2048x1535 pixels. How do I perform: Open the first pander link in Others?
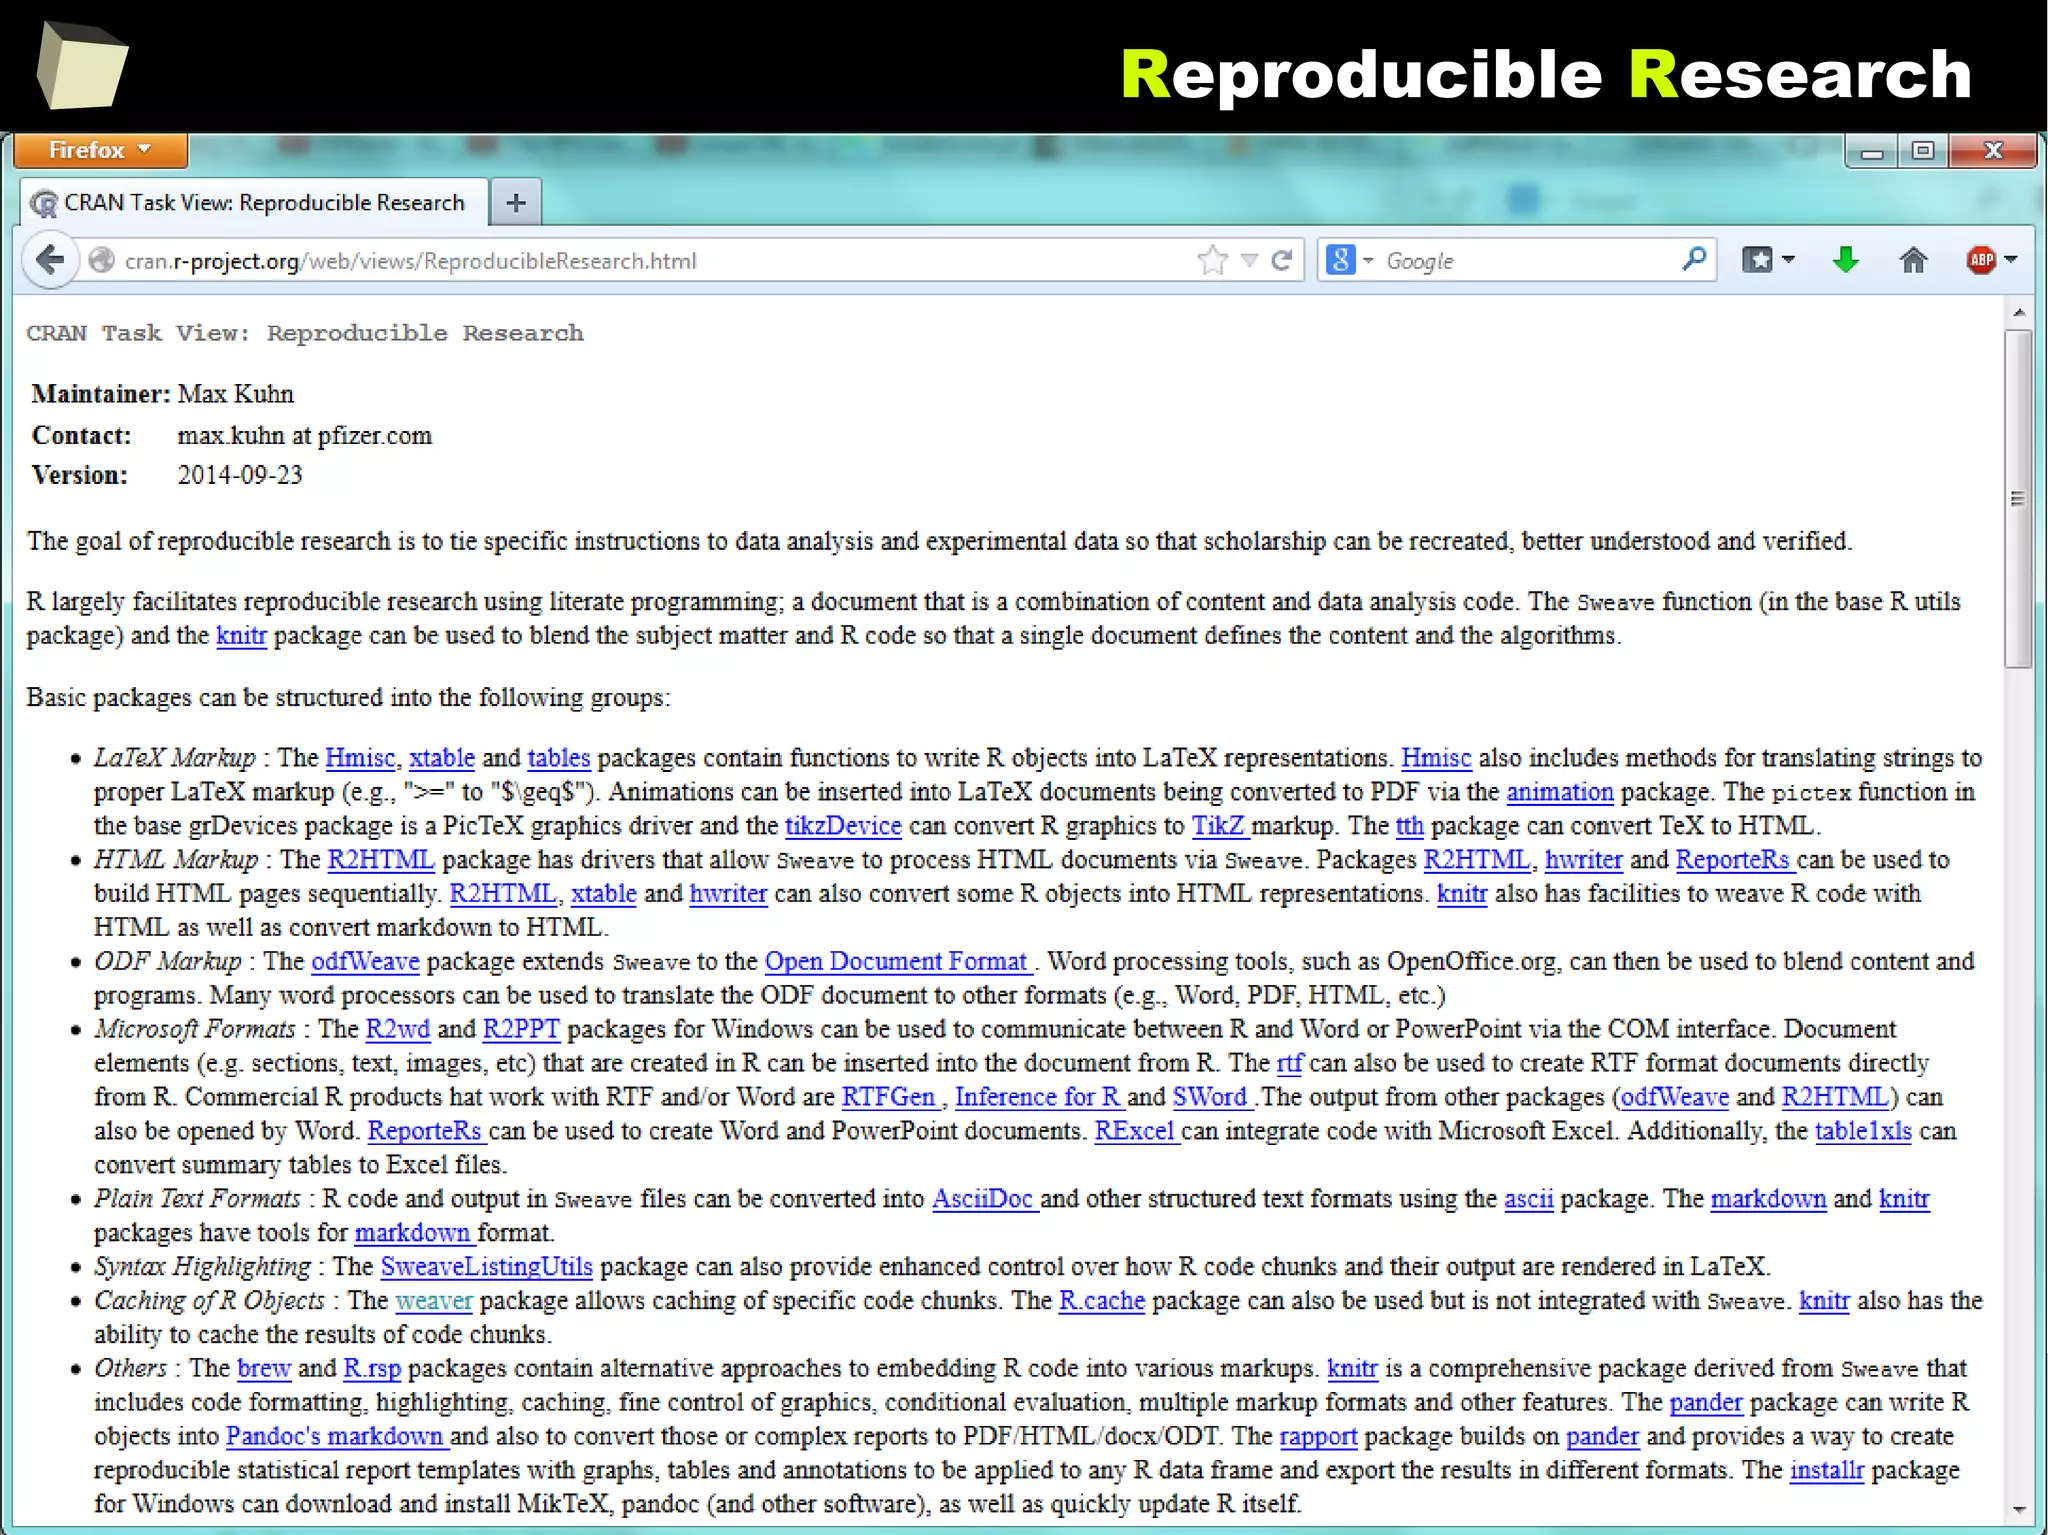click(1706, 1403)
